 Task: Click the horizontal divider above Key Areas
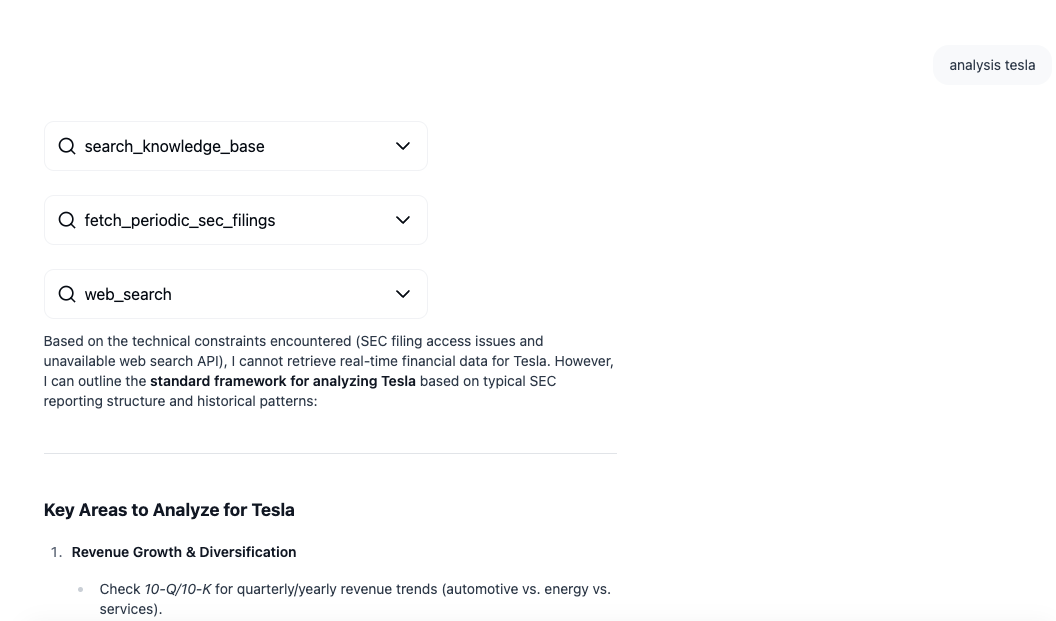pyautogui.click(x=330, y=454)
